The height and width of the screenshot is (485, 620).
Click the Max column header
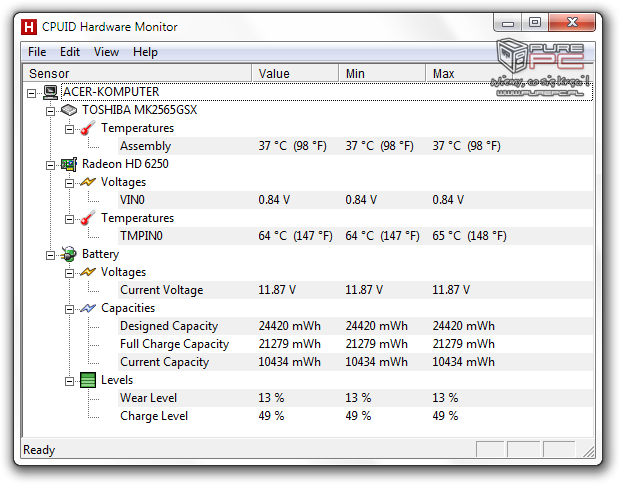coord(467,74)
